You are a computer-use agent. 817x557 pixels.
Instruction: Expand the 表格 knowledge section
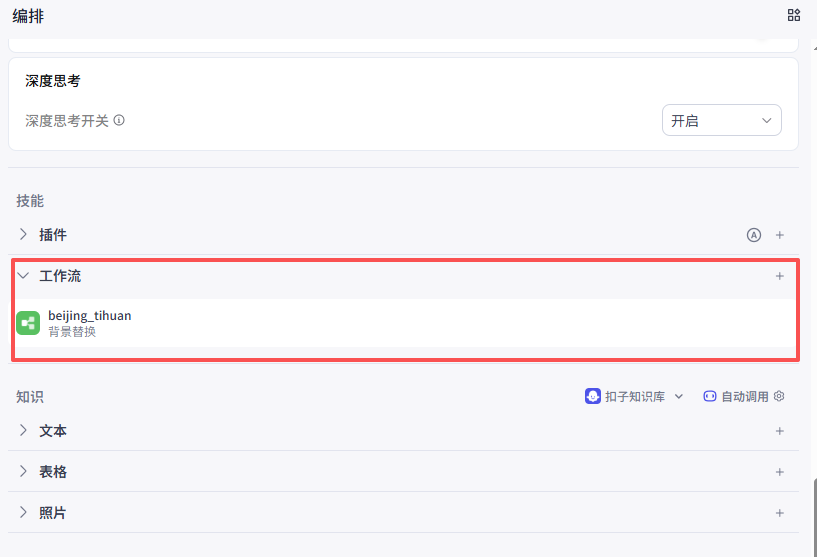[x=23, y=472]
